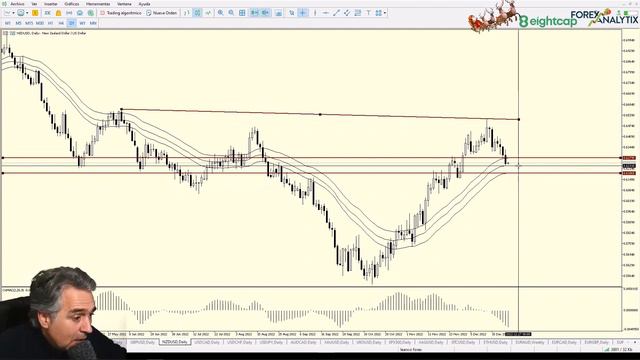Click the trendline's middle anchor point
The width and height of the screenshot is (640, 360).
[x=320, y=114]
